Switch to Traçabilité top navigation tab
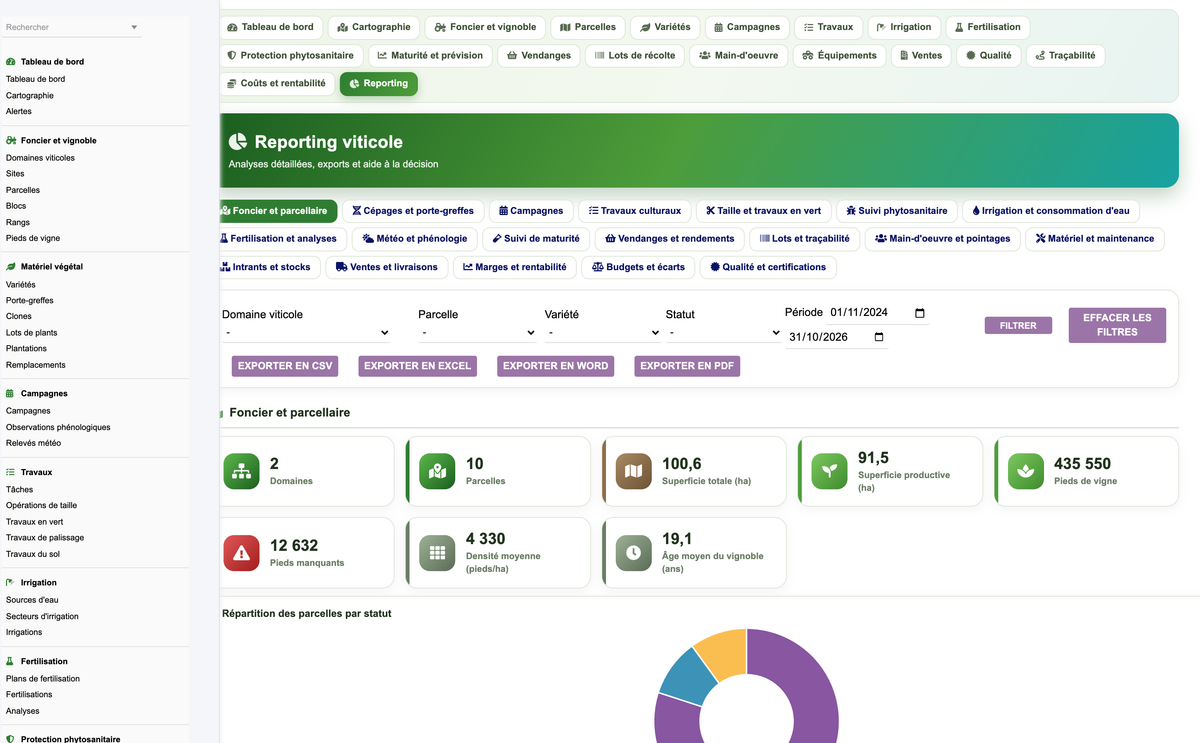 point(1065,55)
